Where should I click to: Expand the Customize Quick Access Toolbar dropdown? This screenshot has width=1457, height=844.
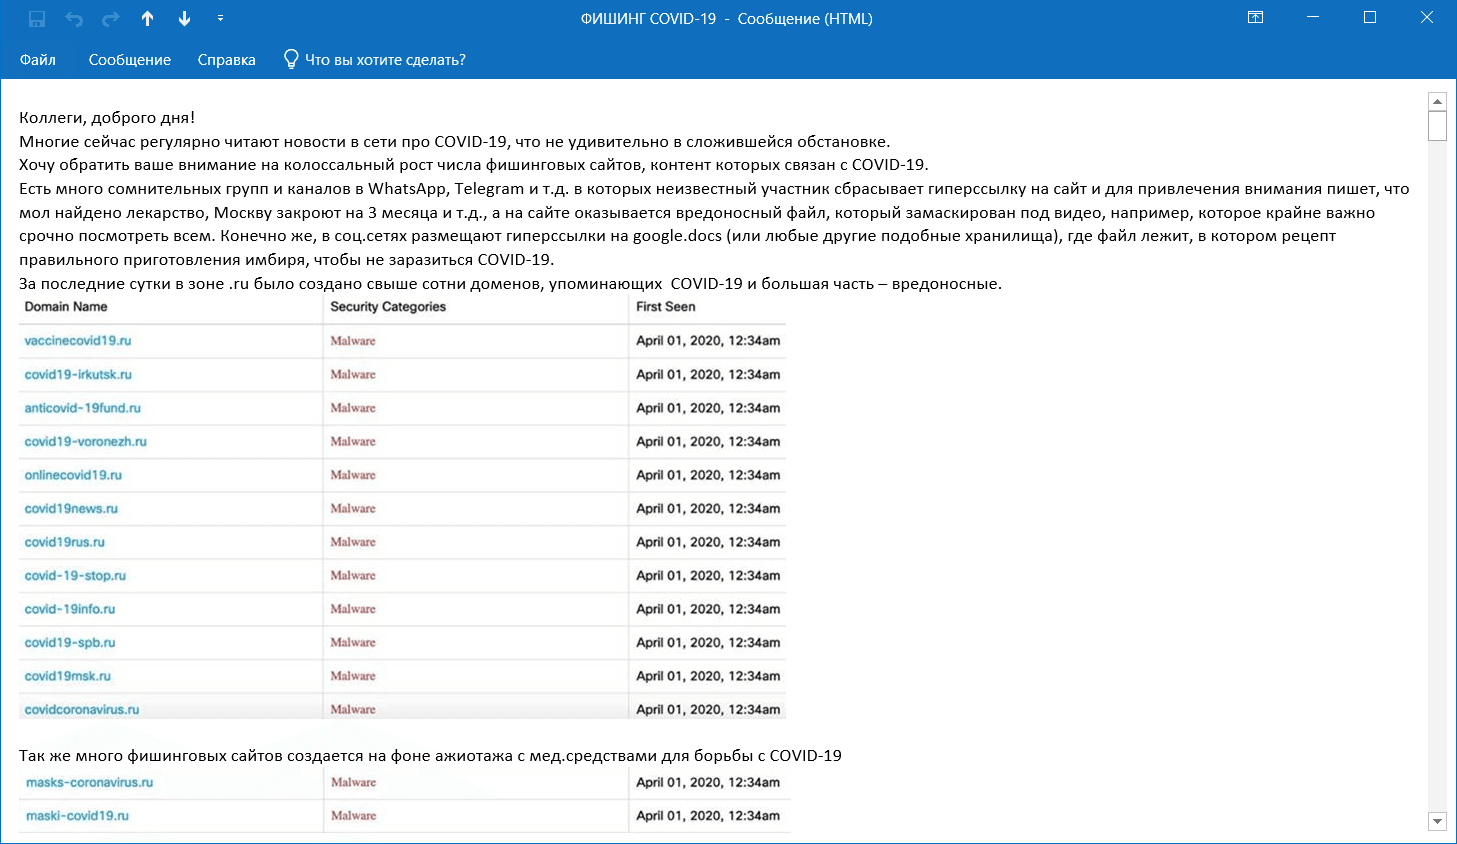point(220,19)
